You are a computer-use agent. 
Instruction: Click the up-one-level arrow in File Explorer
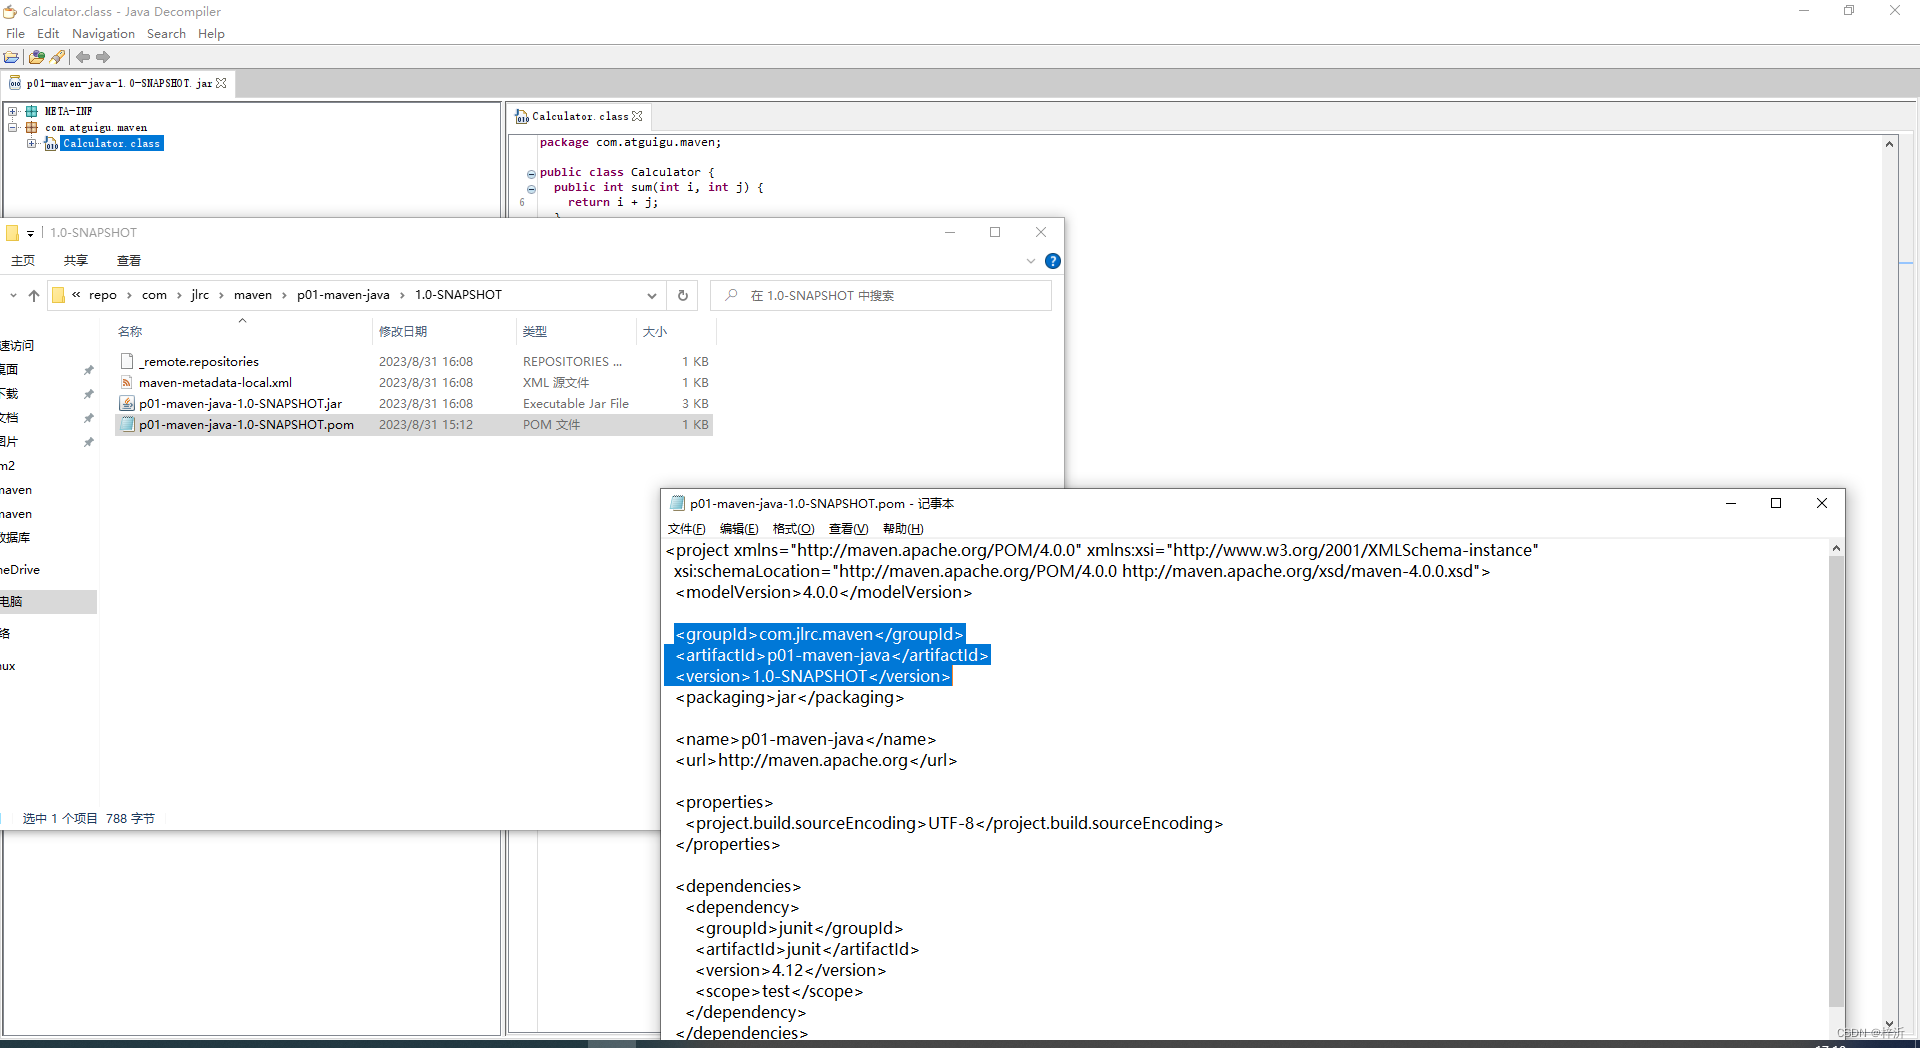click(34, 295)
